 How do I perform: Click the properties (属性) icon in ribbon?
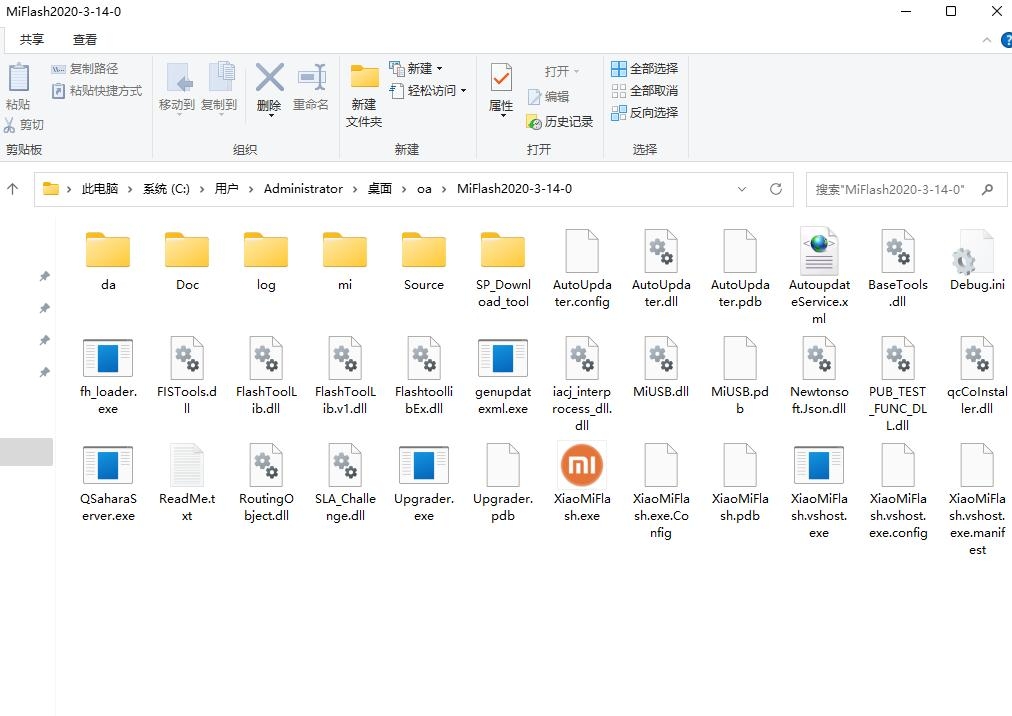click(x=501, y=79)
